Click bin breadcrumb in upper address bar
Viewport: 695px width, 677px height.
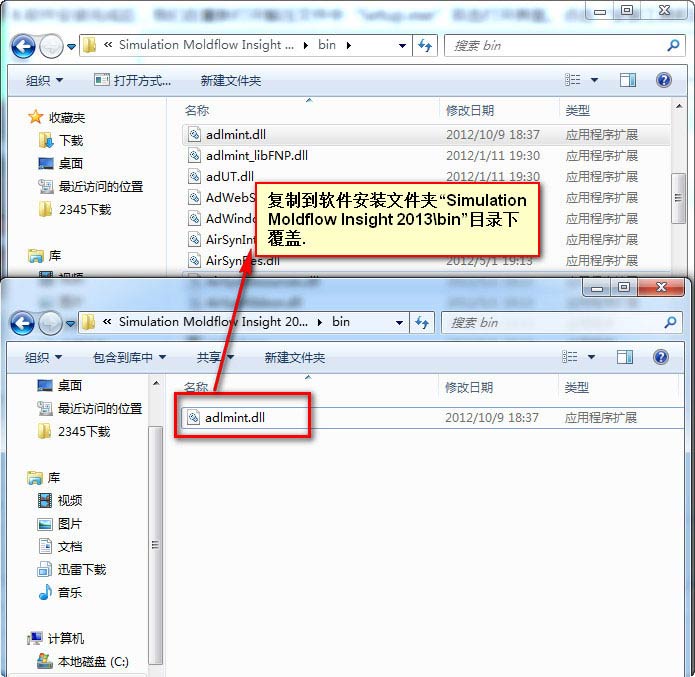click(x=327, y=45)
